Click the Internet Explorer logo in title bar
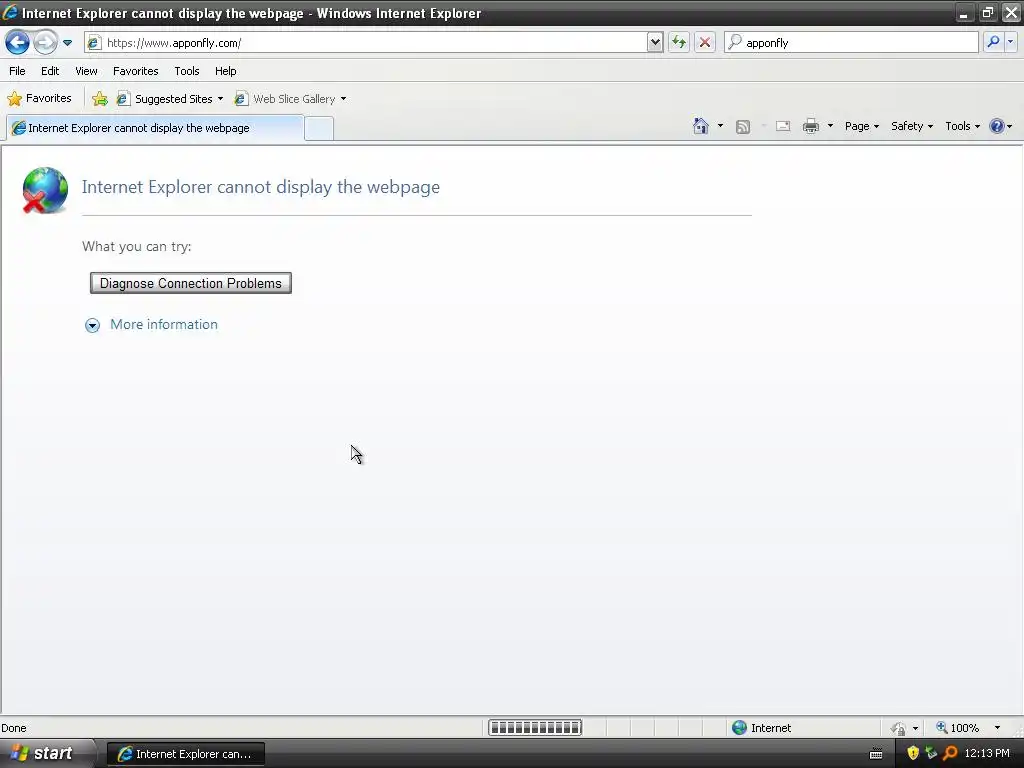Image resolution: width=1024 pixels, height=768 pixels. point(10,12)
